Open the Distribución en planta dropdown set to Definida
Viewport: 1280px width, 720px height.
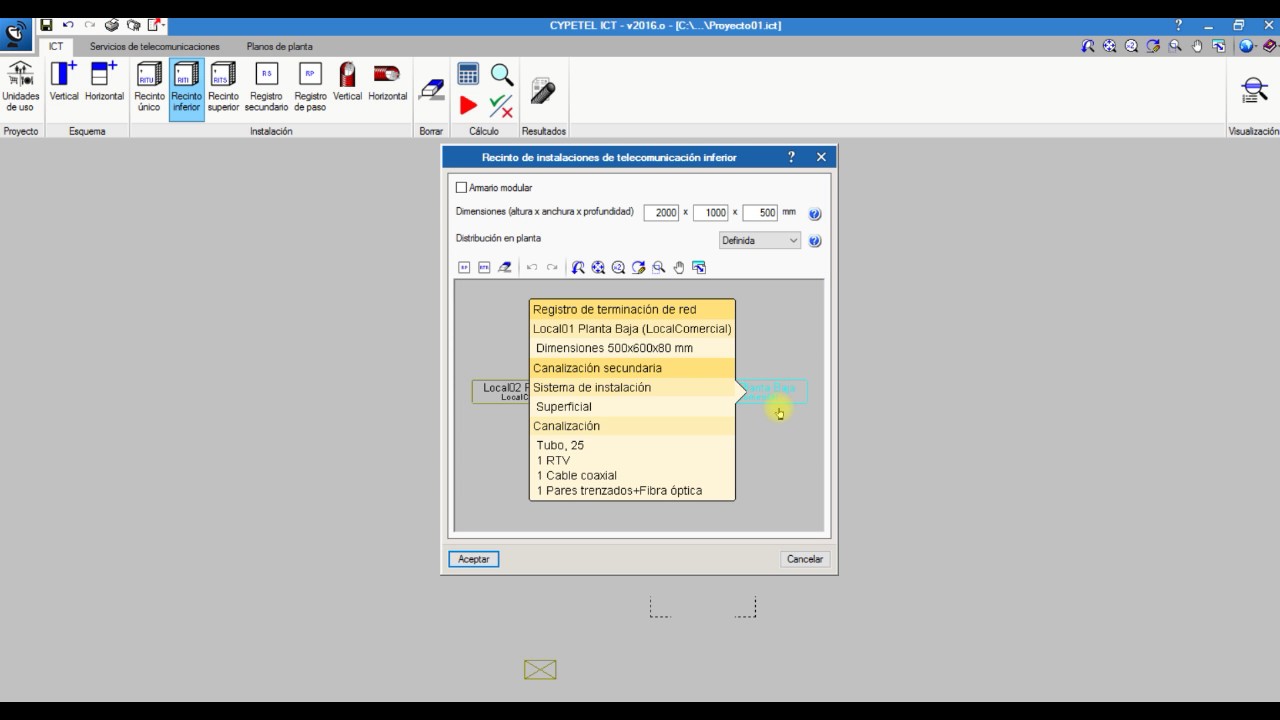[x=760, y=240]
